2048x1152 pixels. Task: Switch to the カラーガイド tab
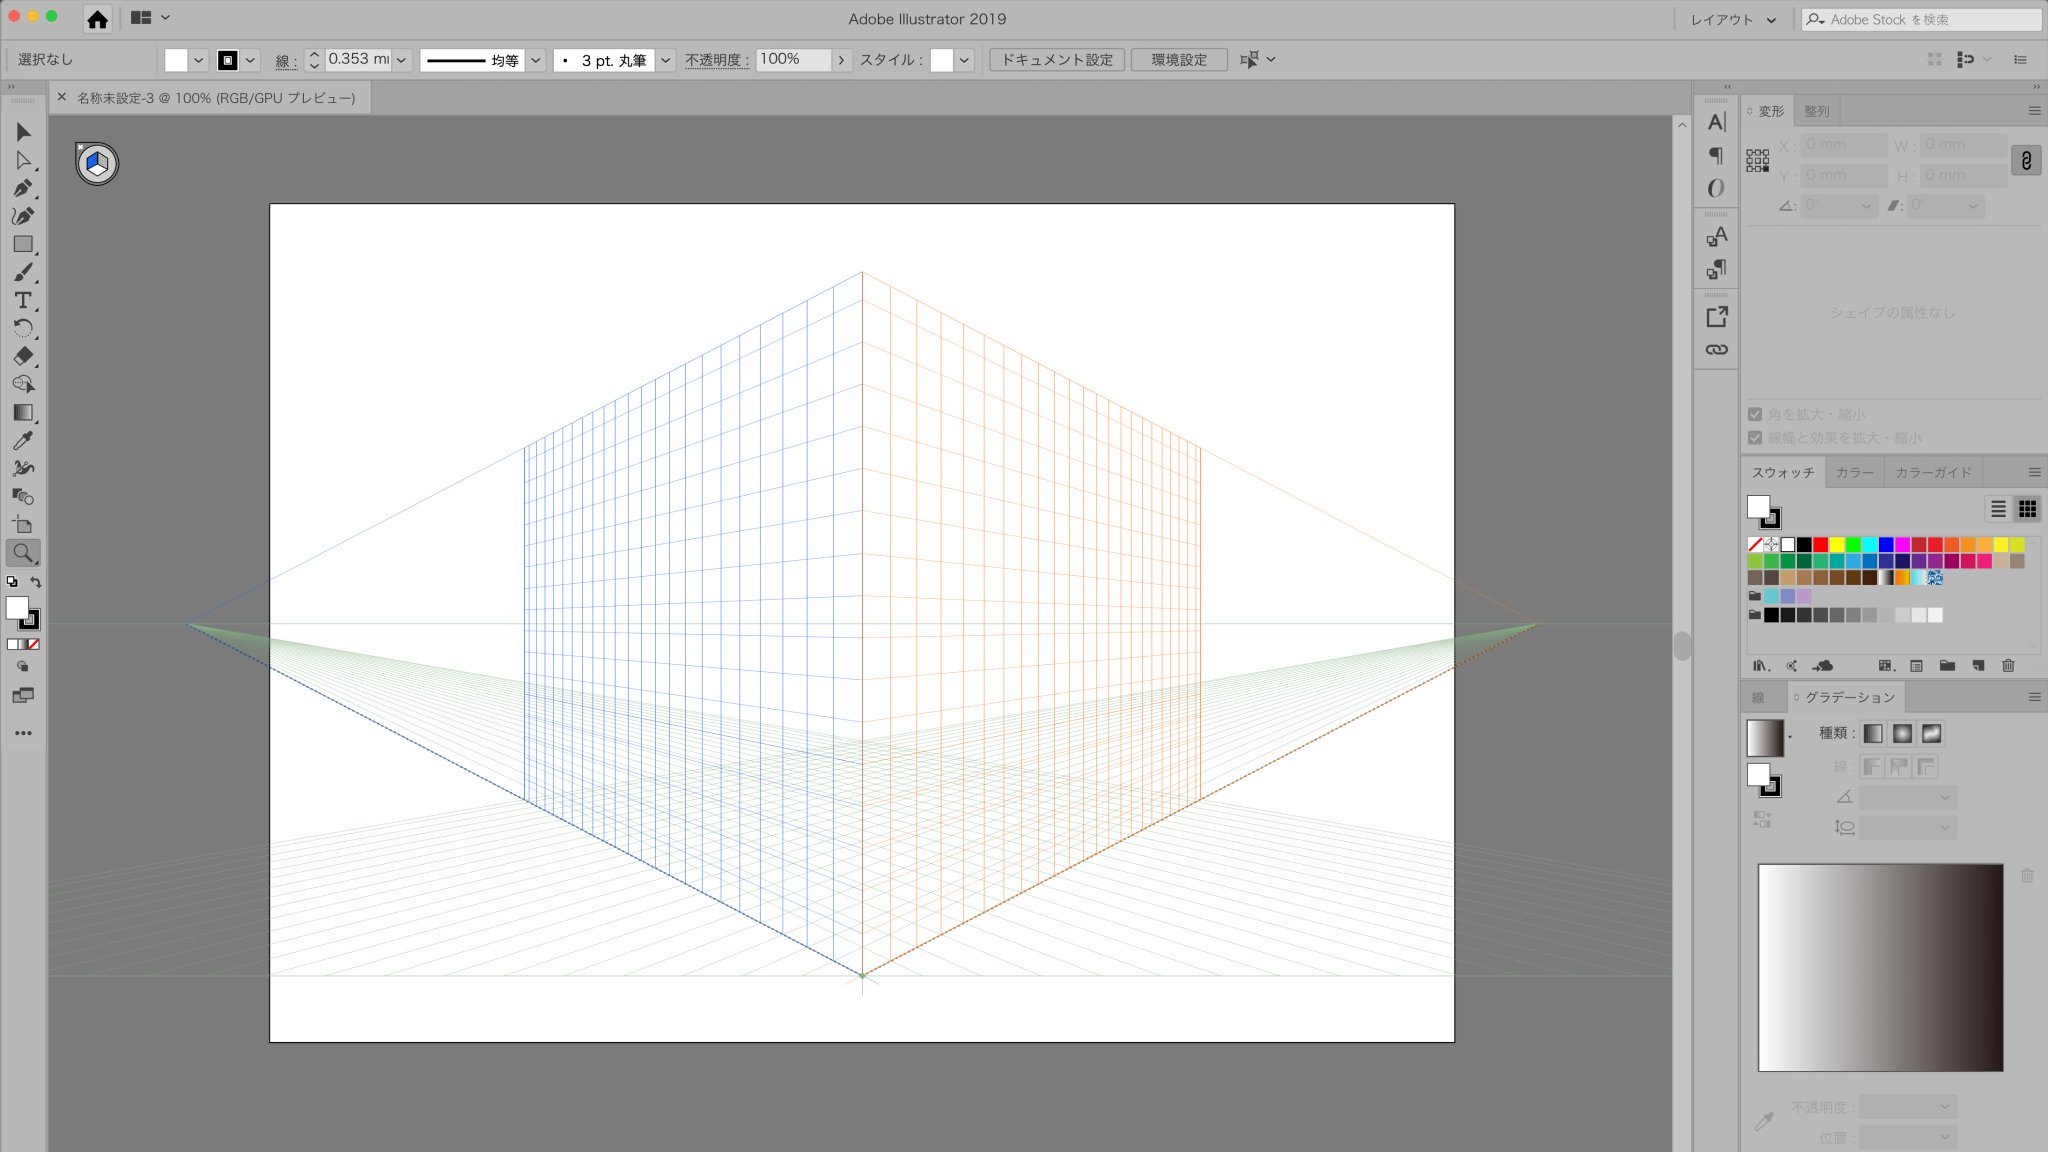click(1933, 472)
